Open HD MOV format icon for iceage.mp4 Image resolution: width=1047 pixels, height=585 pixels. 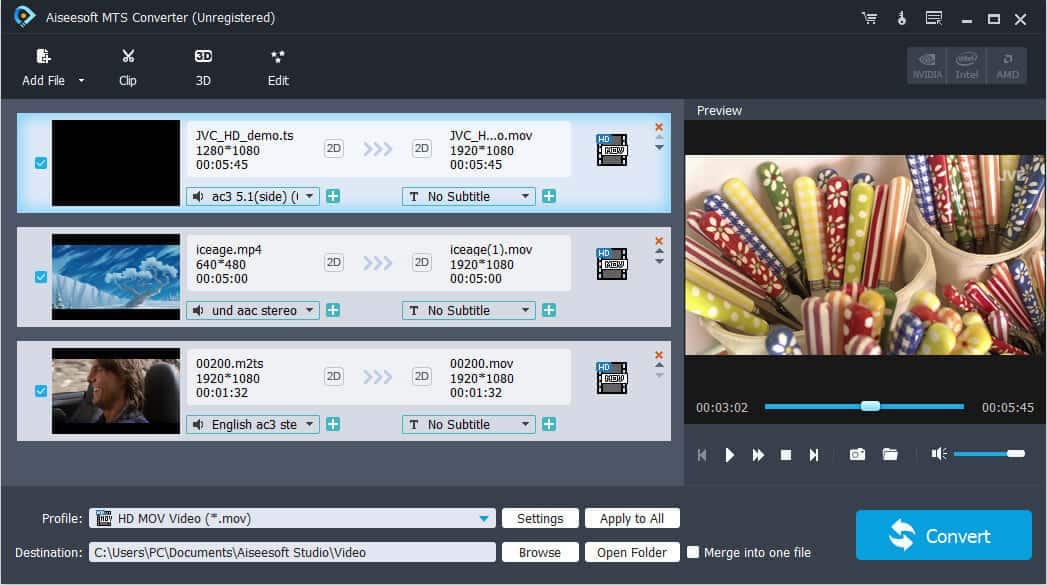pos(612,264)
